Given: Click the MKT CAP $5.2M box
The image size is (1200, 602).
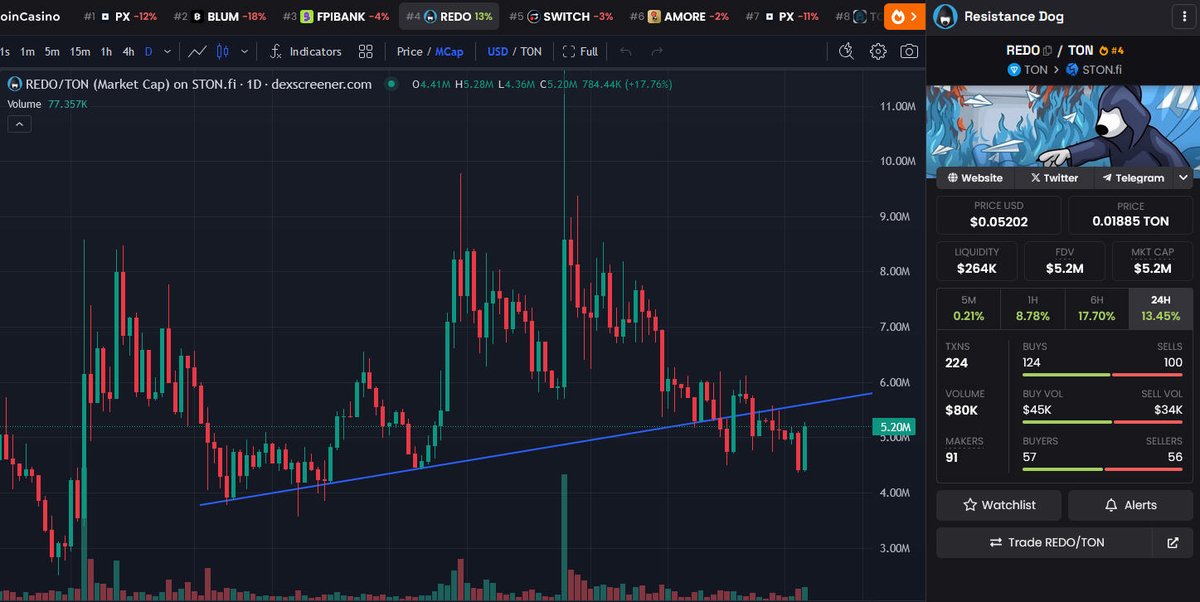Looking at the screenshot, I should tap(1152, 261).
